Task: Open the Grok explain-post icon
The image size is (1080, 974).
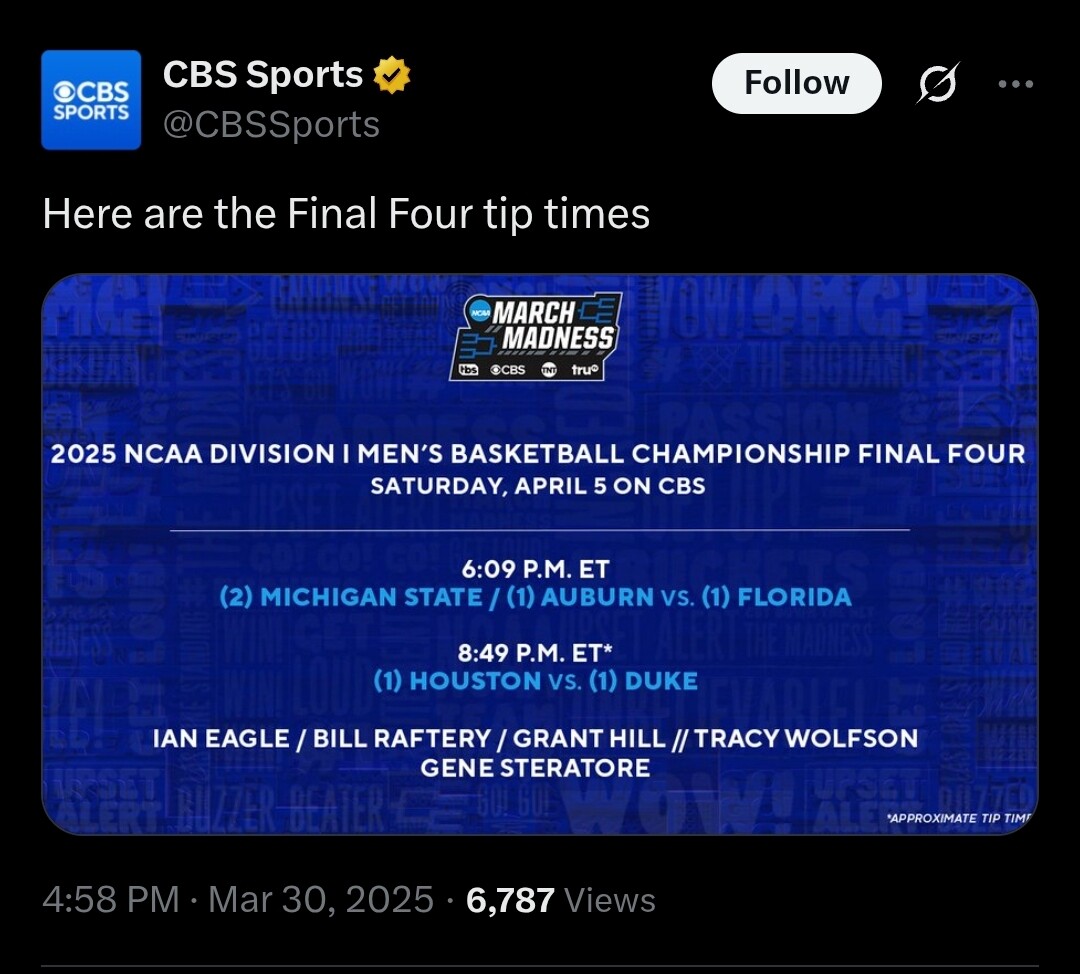Action: (x=937, y=83)
